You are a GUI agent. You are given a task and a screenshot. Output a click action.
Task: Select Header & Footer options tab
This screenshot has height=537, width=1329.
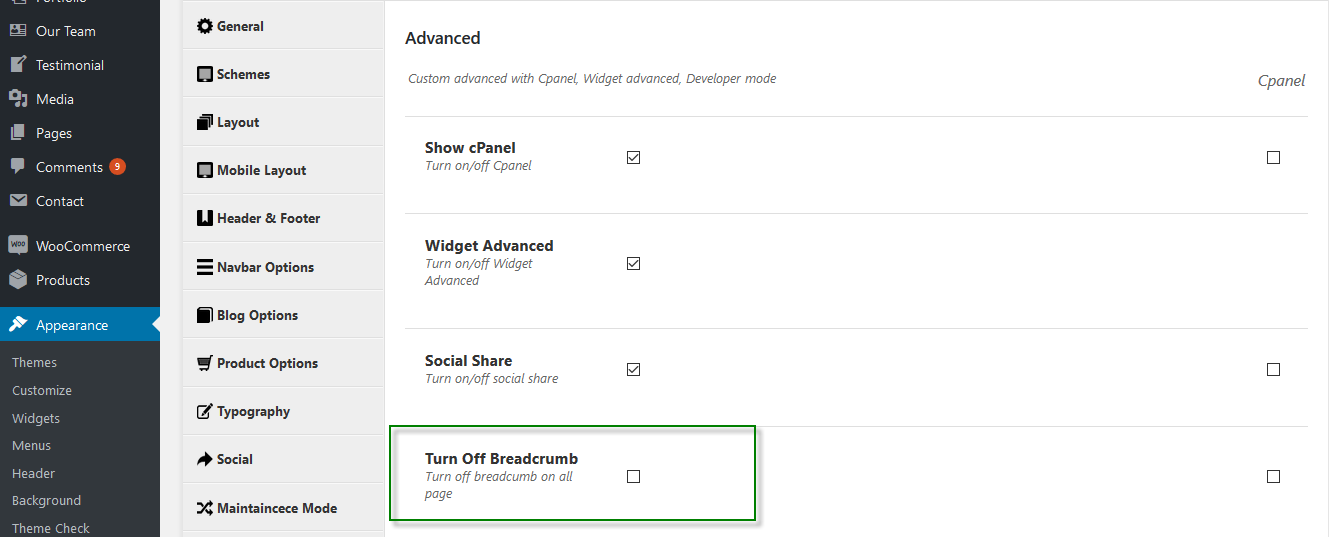pos(284,218)
